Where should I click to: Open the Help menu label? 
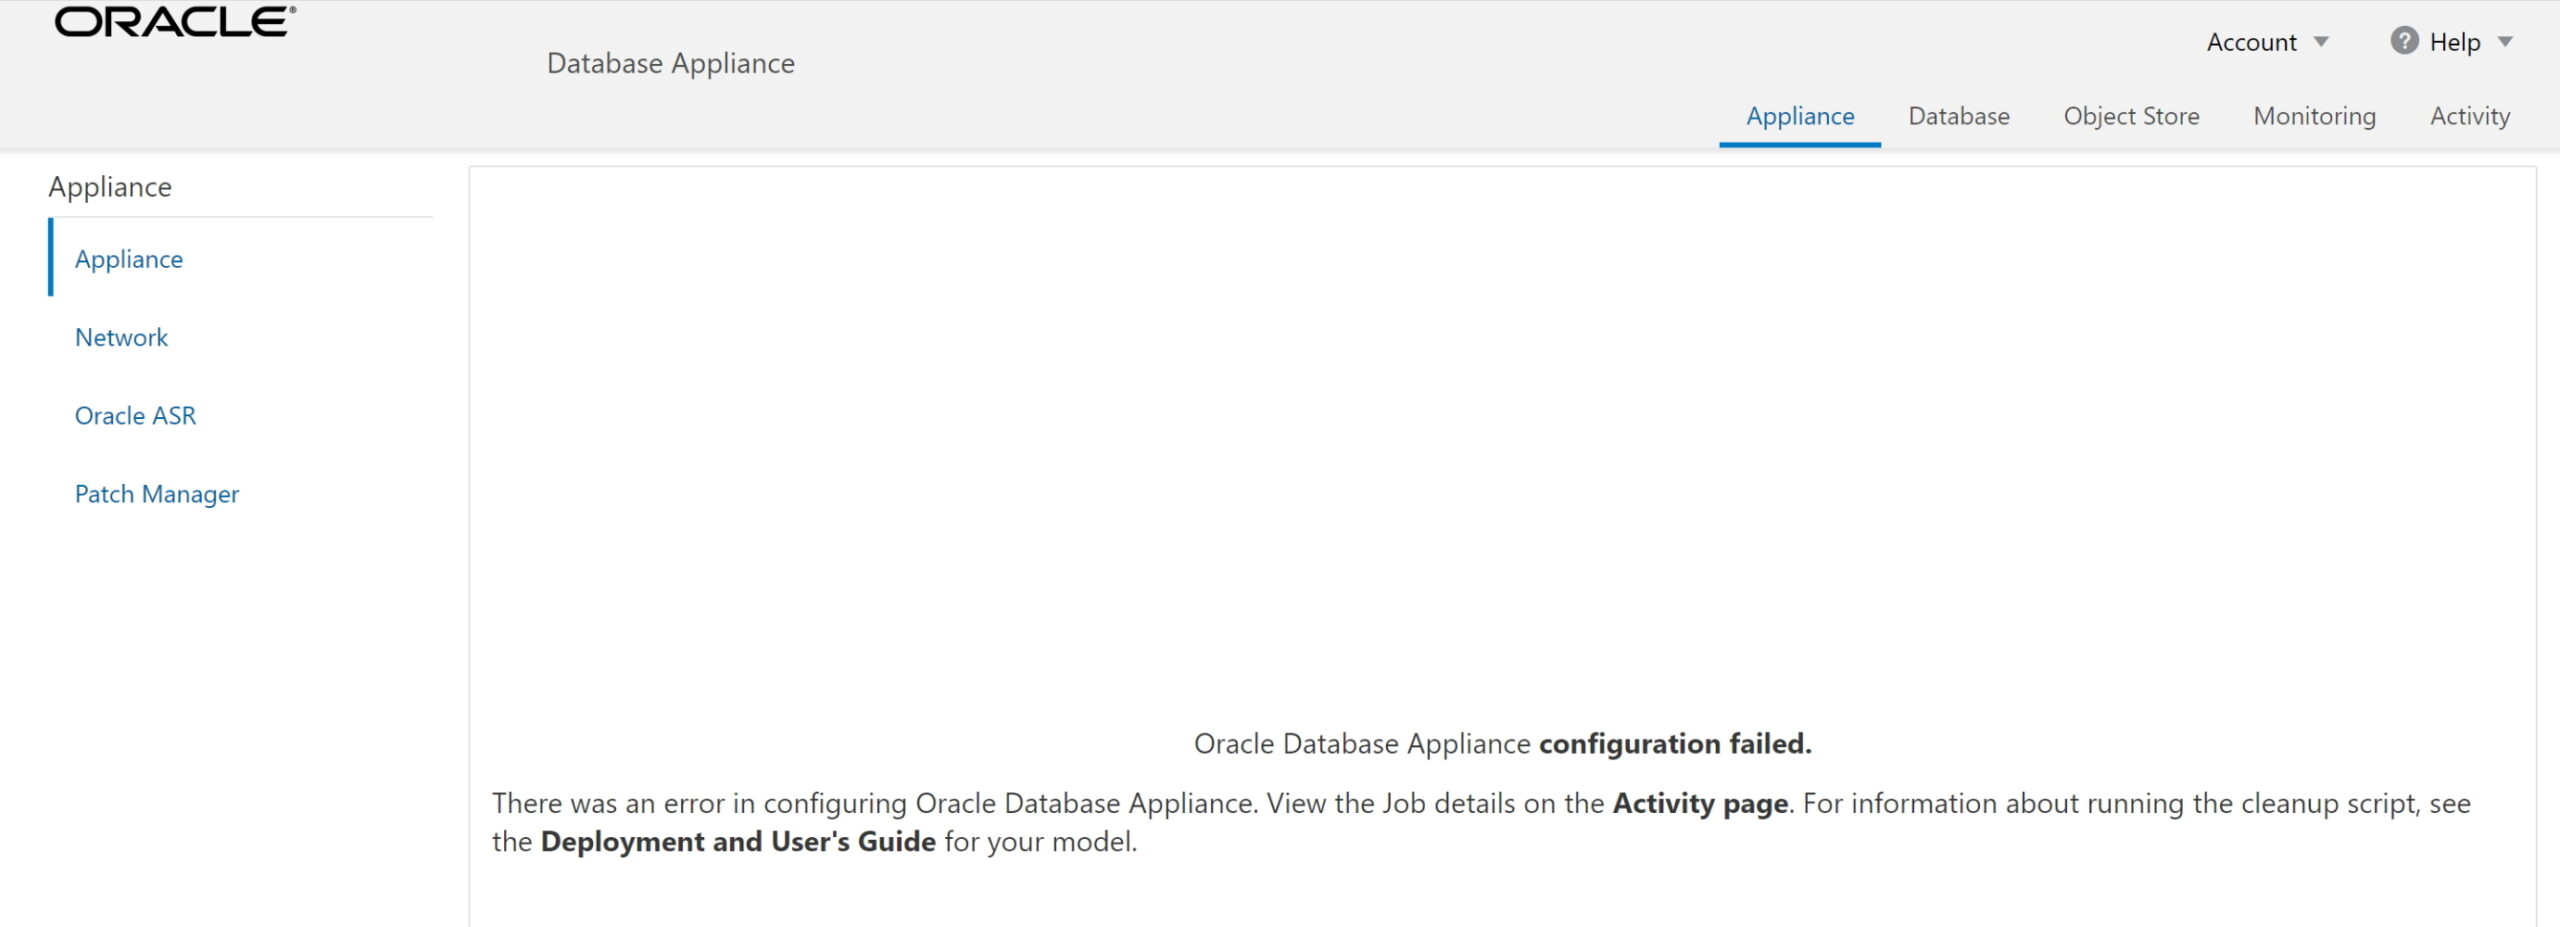[x=2454, y=42]
